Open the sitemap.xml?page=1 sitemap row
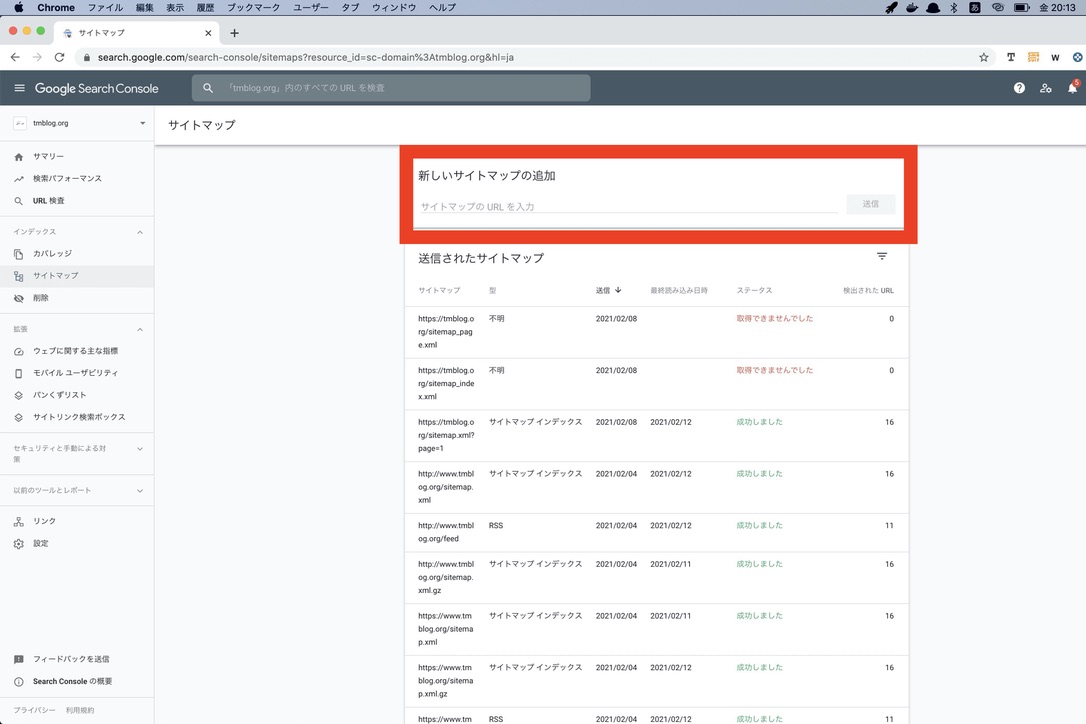This screenshot has height=724, width=1086. (656, 435)
